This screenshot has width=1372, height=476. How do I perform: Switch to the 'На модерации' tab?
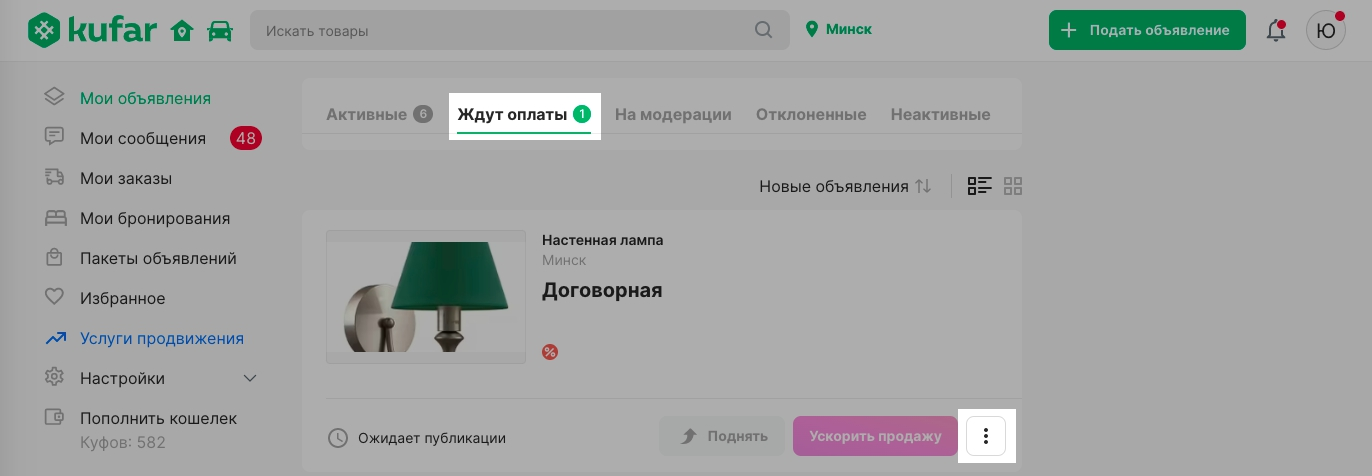(673, 114)
